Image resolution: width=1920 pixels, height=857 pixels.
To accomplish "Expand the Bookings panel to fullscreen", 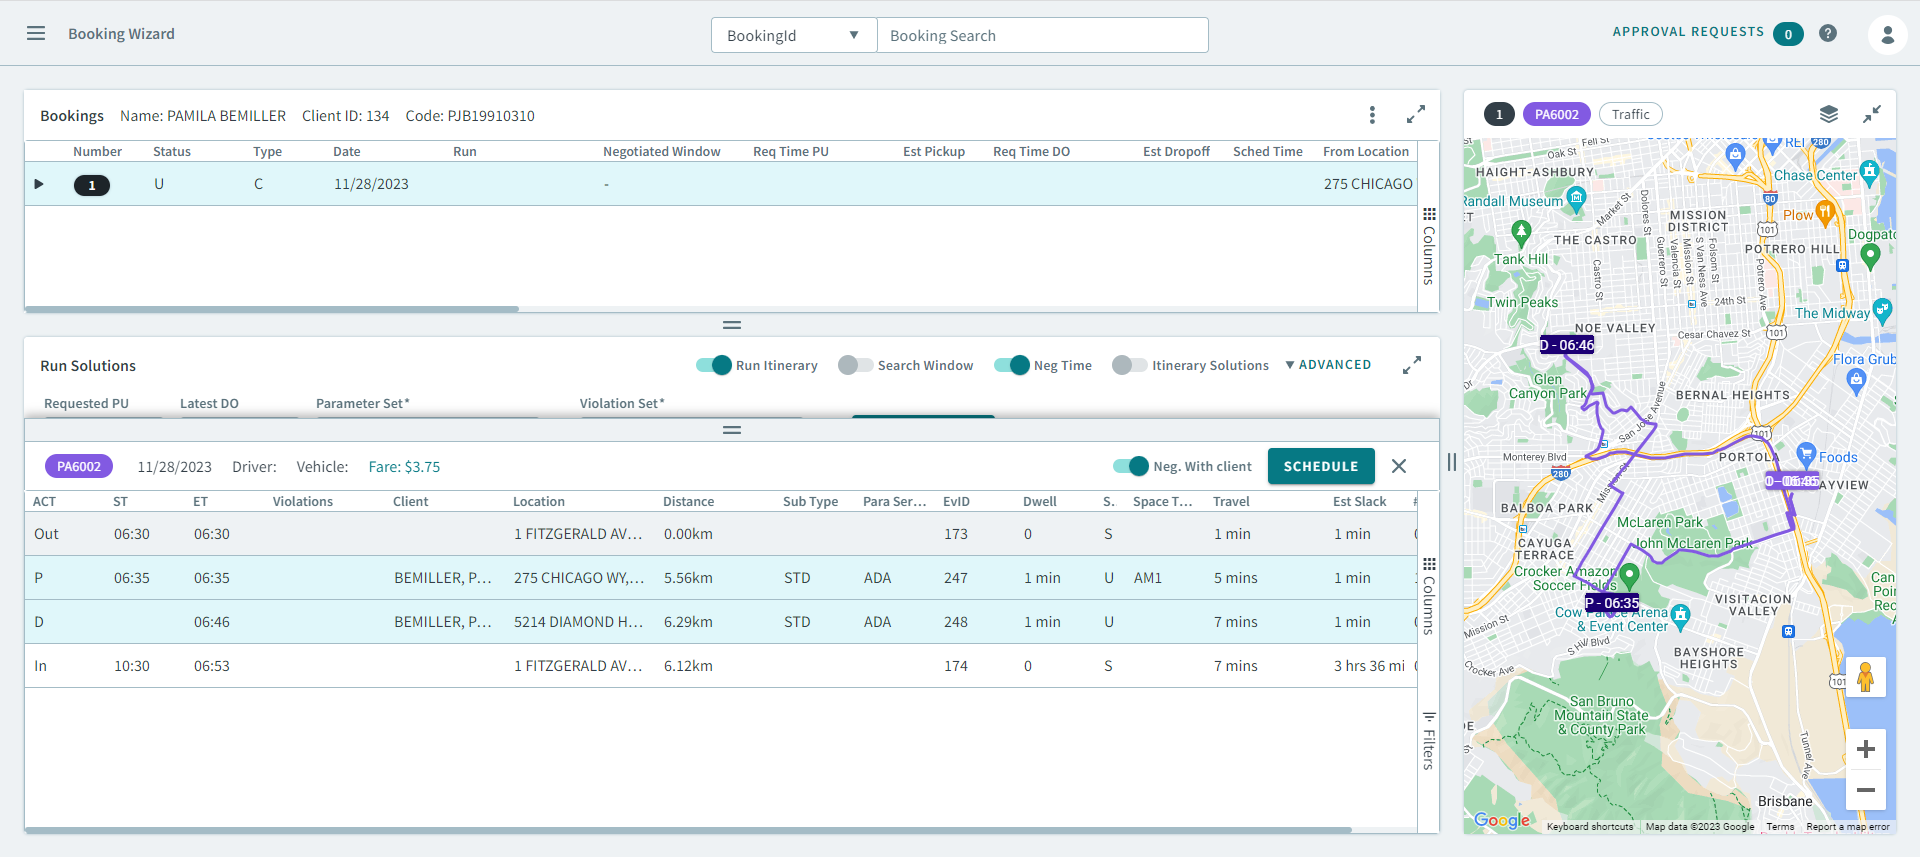I will (1416, 115).
